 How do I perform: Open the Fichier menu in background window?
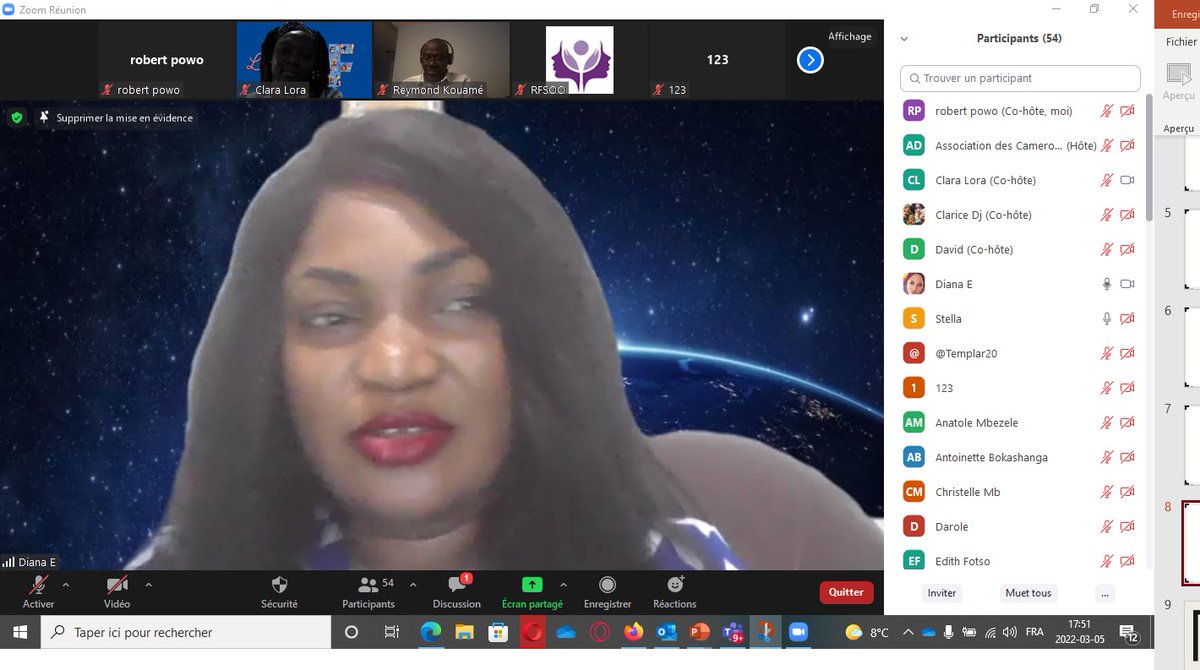click(x=1181, y=42)
